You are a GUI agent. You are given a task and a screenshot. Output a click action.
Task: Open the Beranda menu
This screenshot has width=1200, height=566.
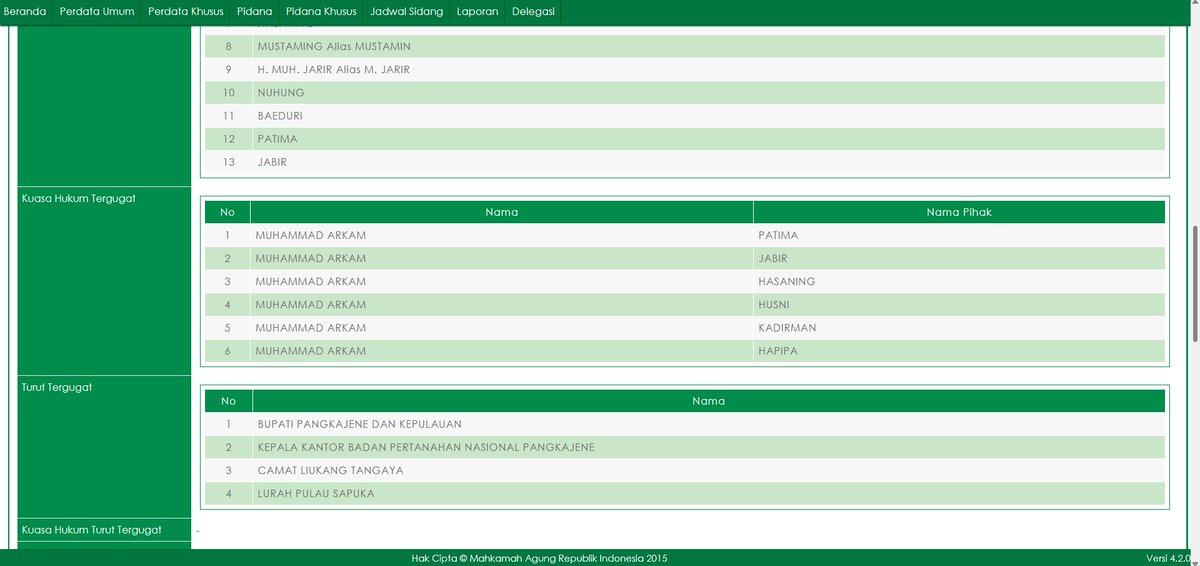point(25,12)
